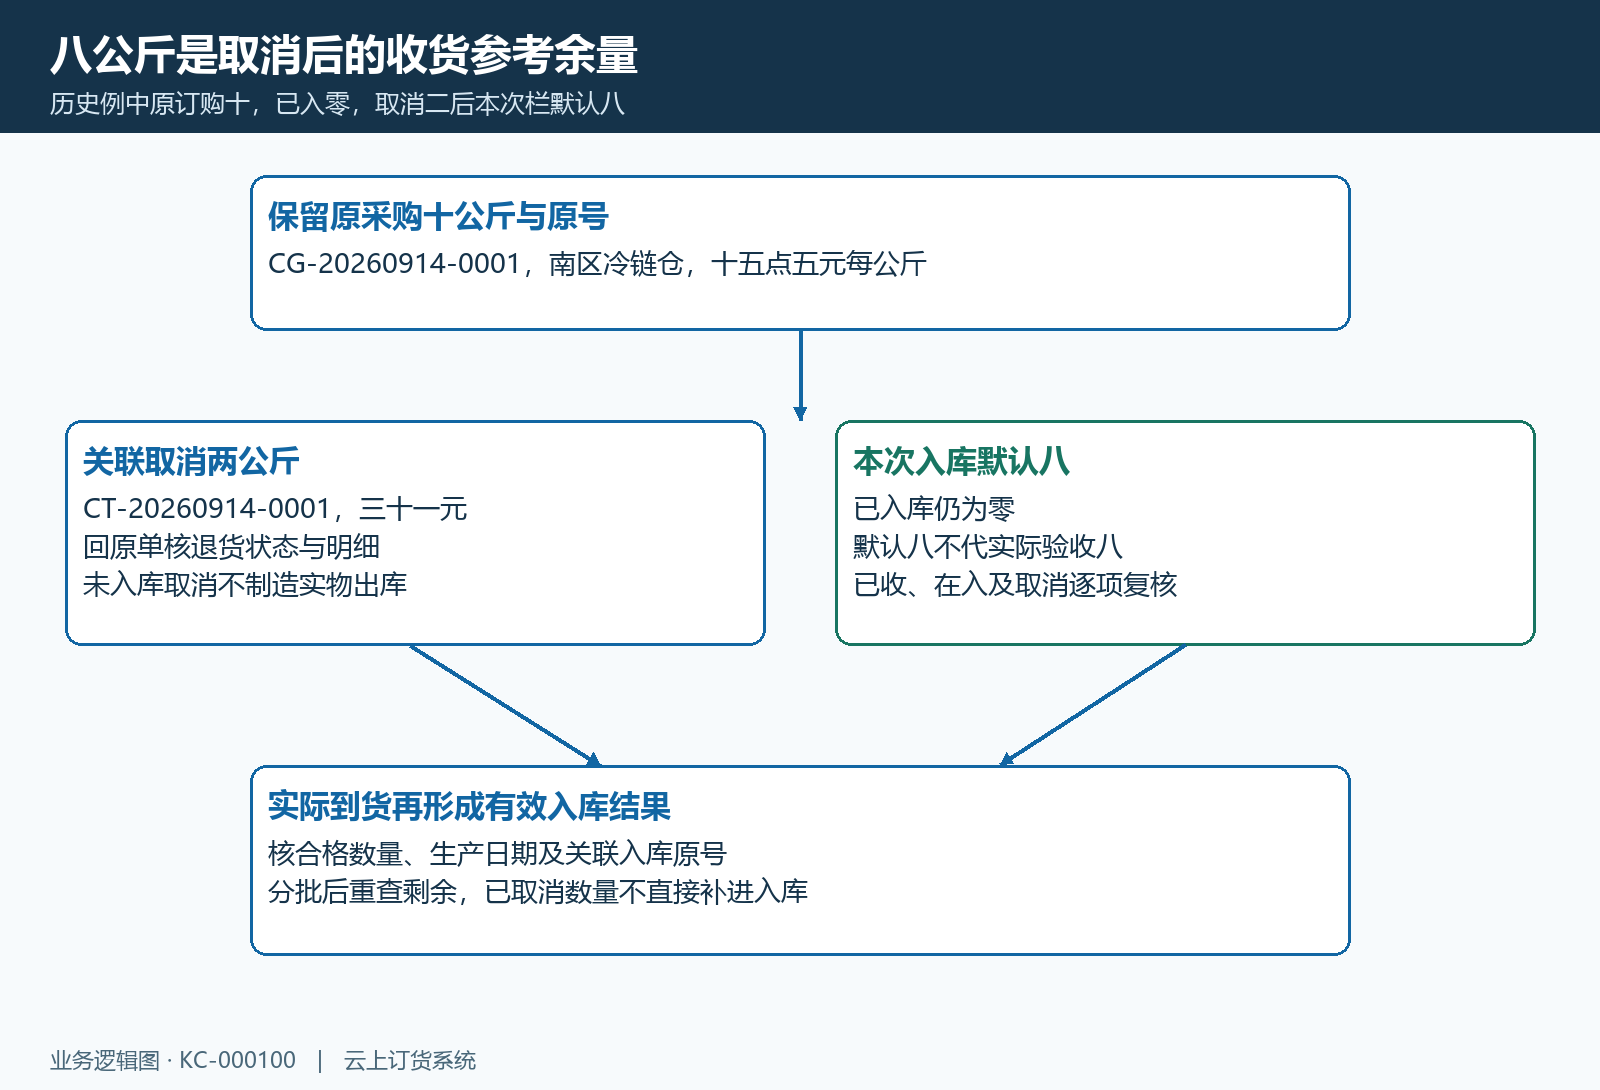
Task: Select the CT-20260914-0001，三十一元 line
Action: click(x=275, y=509)
